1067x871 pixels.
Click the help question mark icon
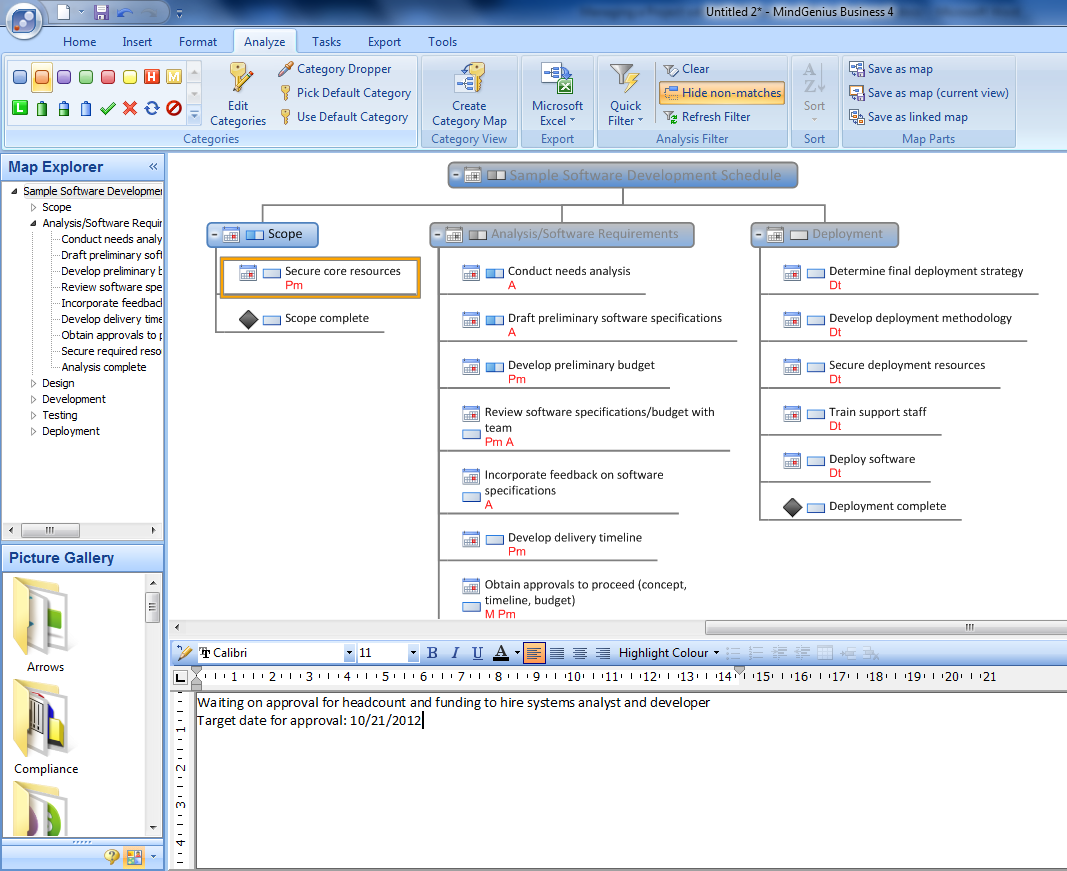[112, 857]
